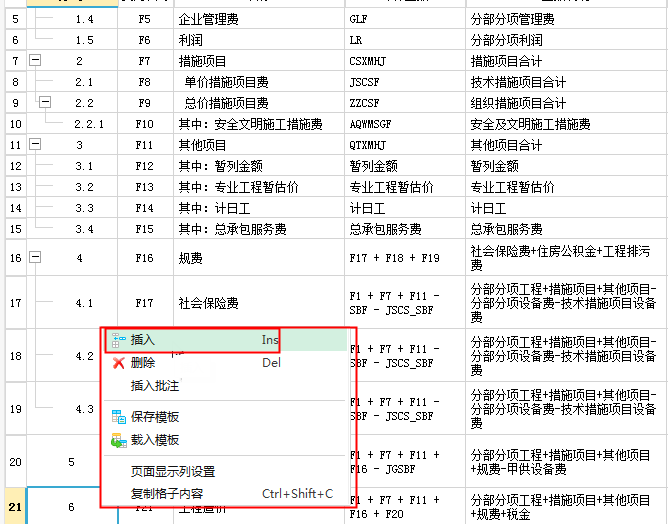Image resolution: width=668 pixels, height=524 pixels.
Task: Open 页面显示列设置 from the context menu
Action: (173, 471)
